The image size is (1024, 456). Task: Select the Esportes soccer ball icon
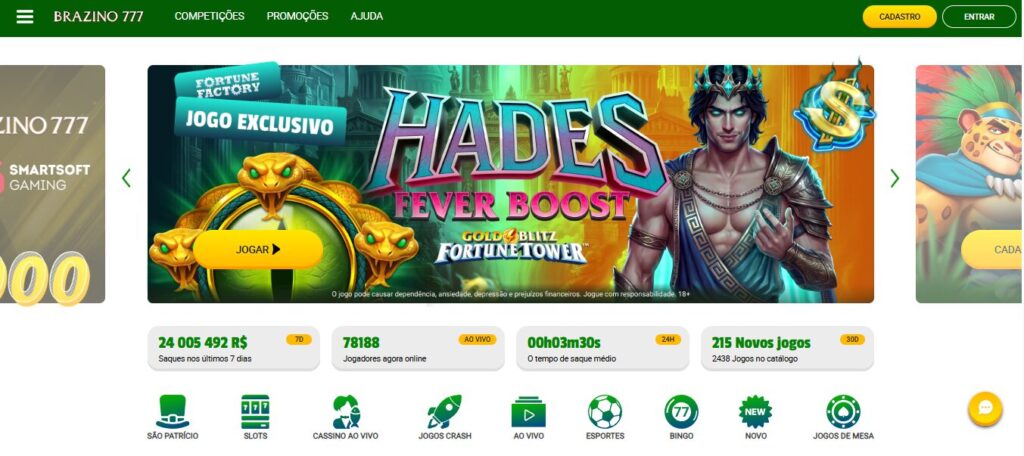click(x=605, y=412)
